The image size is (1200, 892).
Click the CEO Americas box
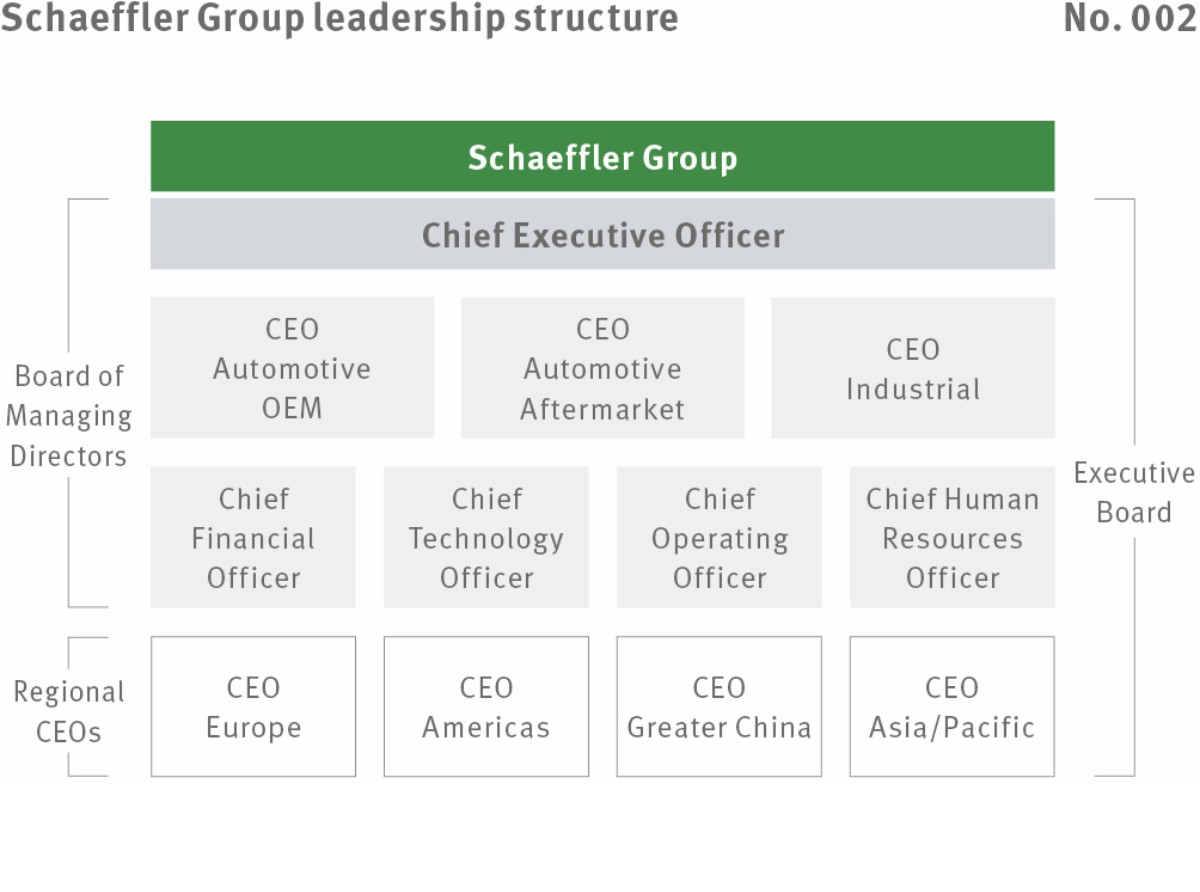pyautogui.click(x=486, y=707)
